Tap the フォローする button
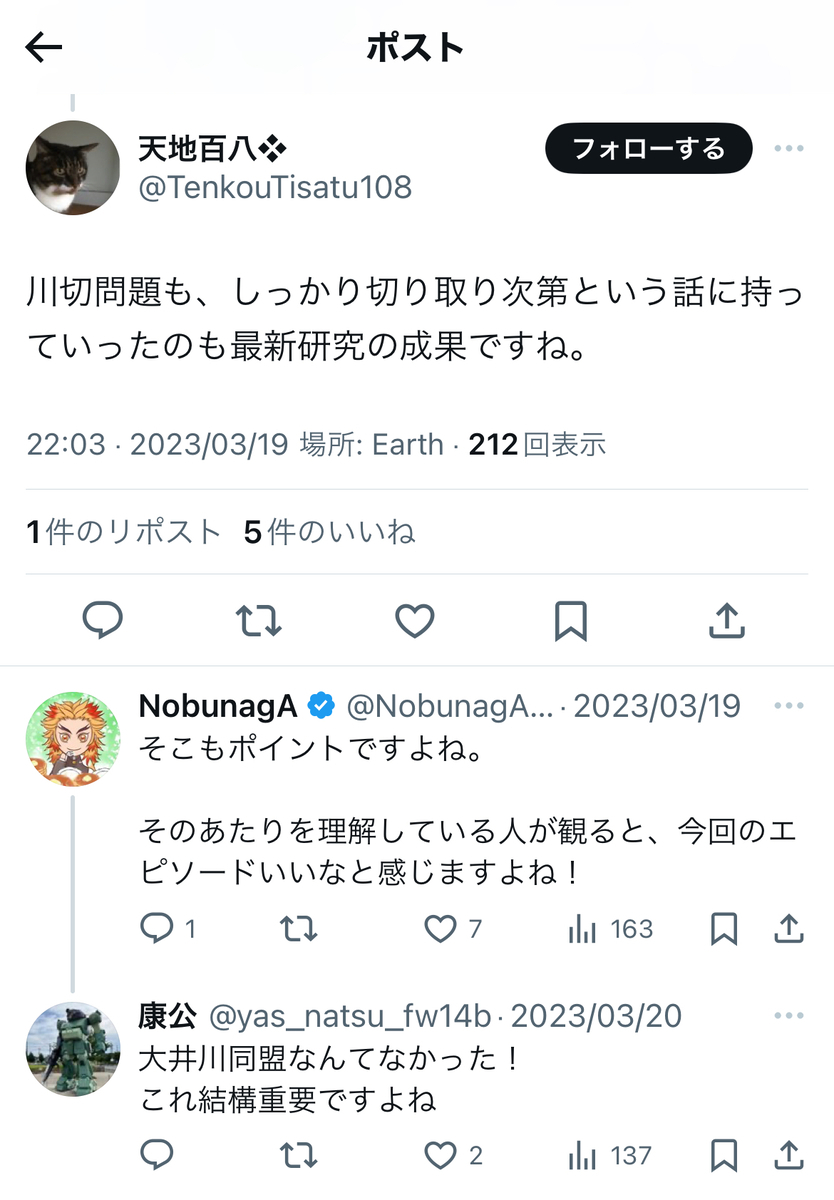The width and height of the screenshot is (834, 1200). click(648, 149)
